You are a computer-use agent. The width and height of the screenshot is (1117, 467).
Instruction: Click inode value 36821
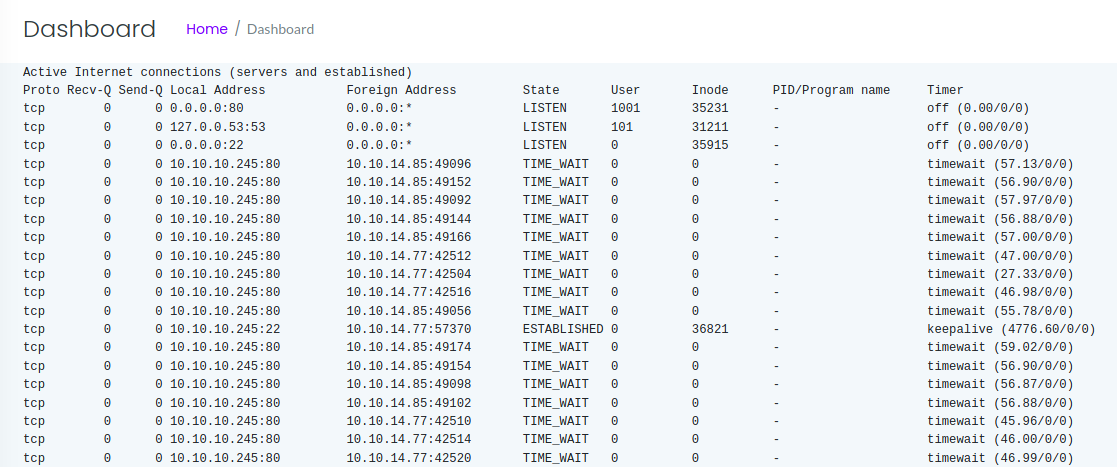coord(710,329)
